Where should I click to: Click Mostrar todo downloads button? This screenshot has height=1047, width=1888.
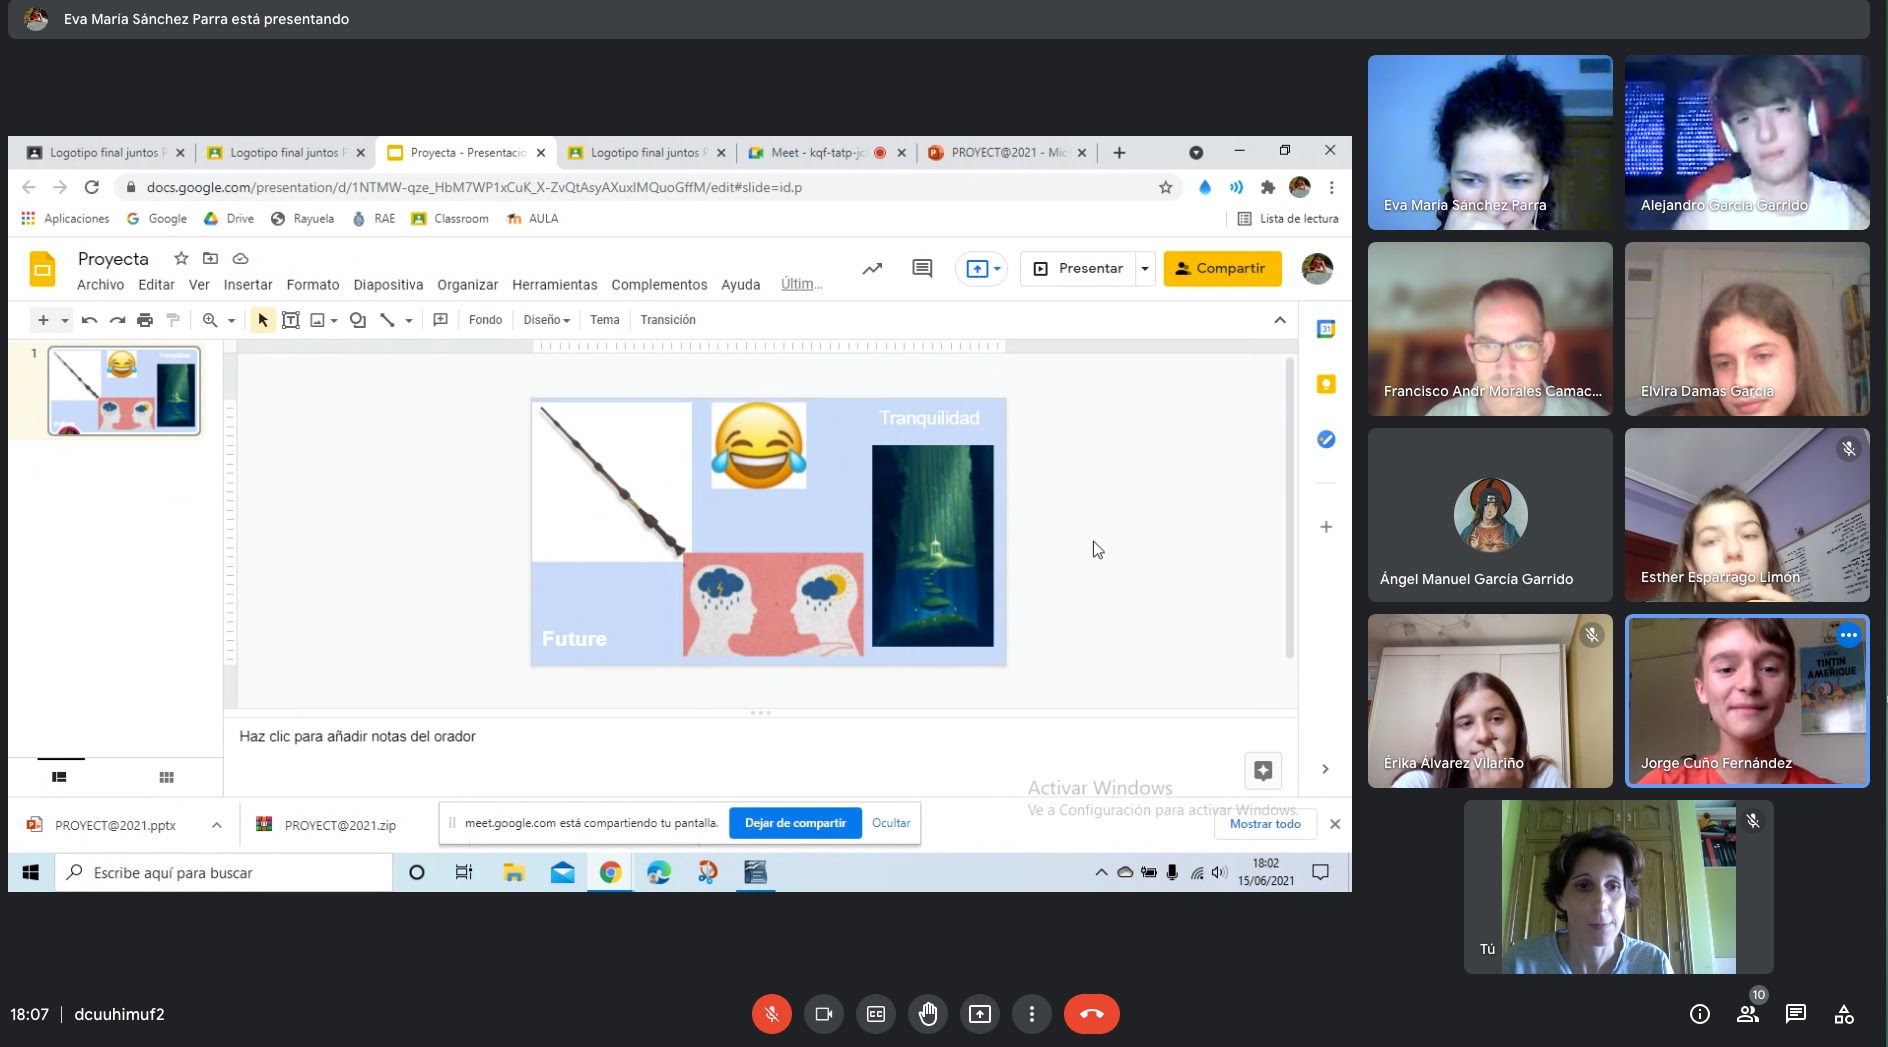(1265, 824)
